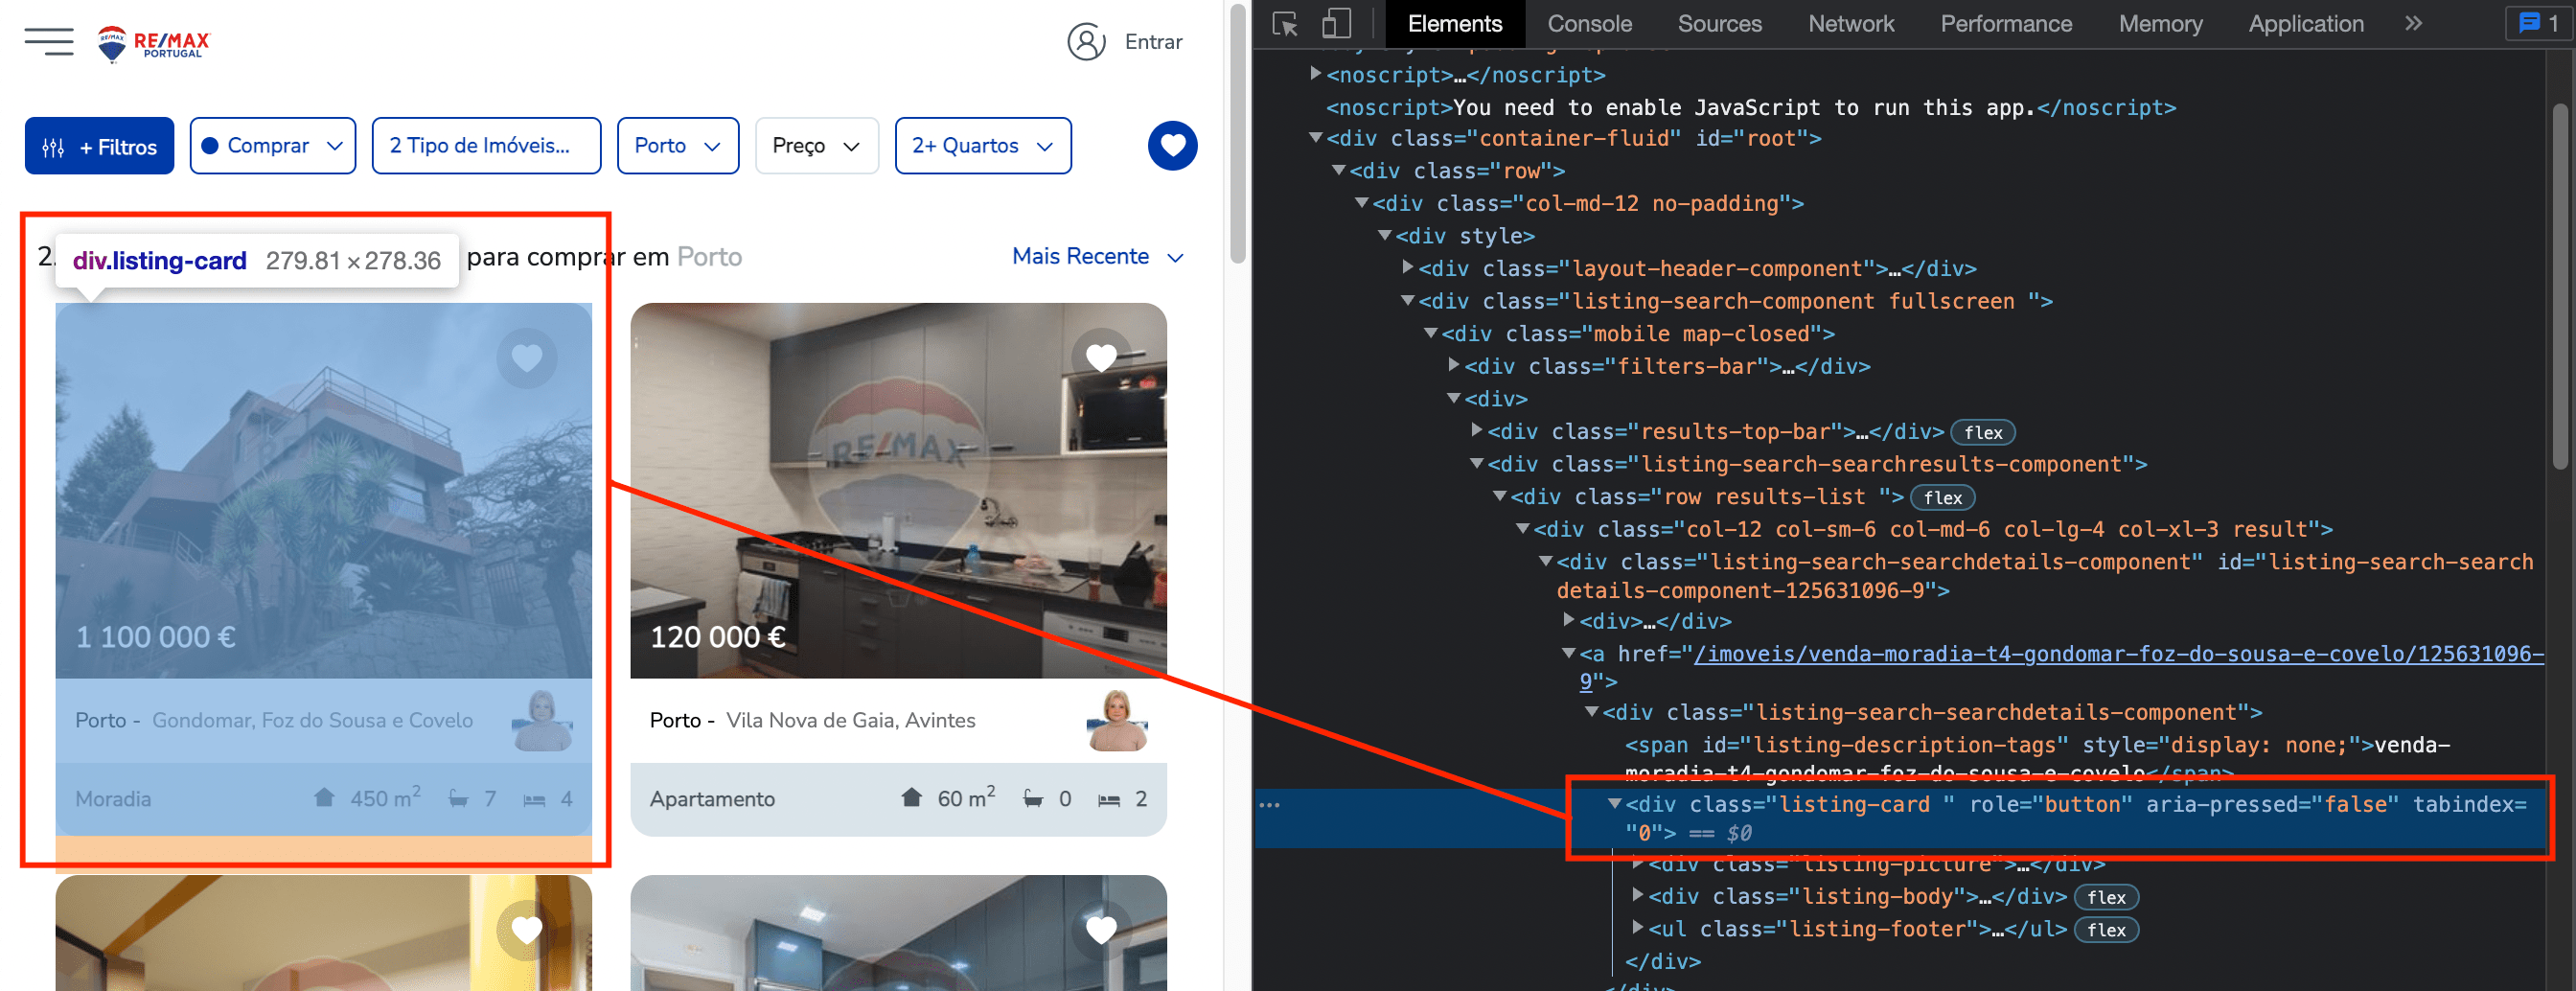The height and width of the screenshot is (991, 2576).
Task: Switch to the Sources tab
Action: click(1719, 24)
